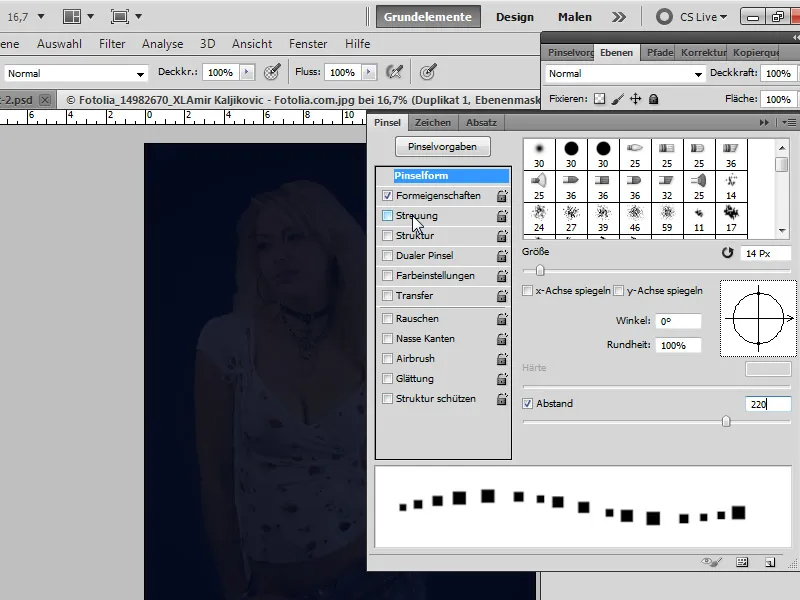Viewport: 800px width, 600px height.
Task: Open the Deckkr. opacity arrow
Action: point(247,72)
